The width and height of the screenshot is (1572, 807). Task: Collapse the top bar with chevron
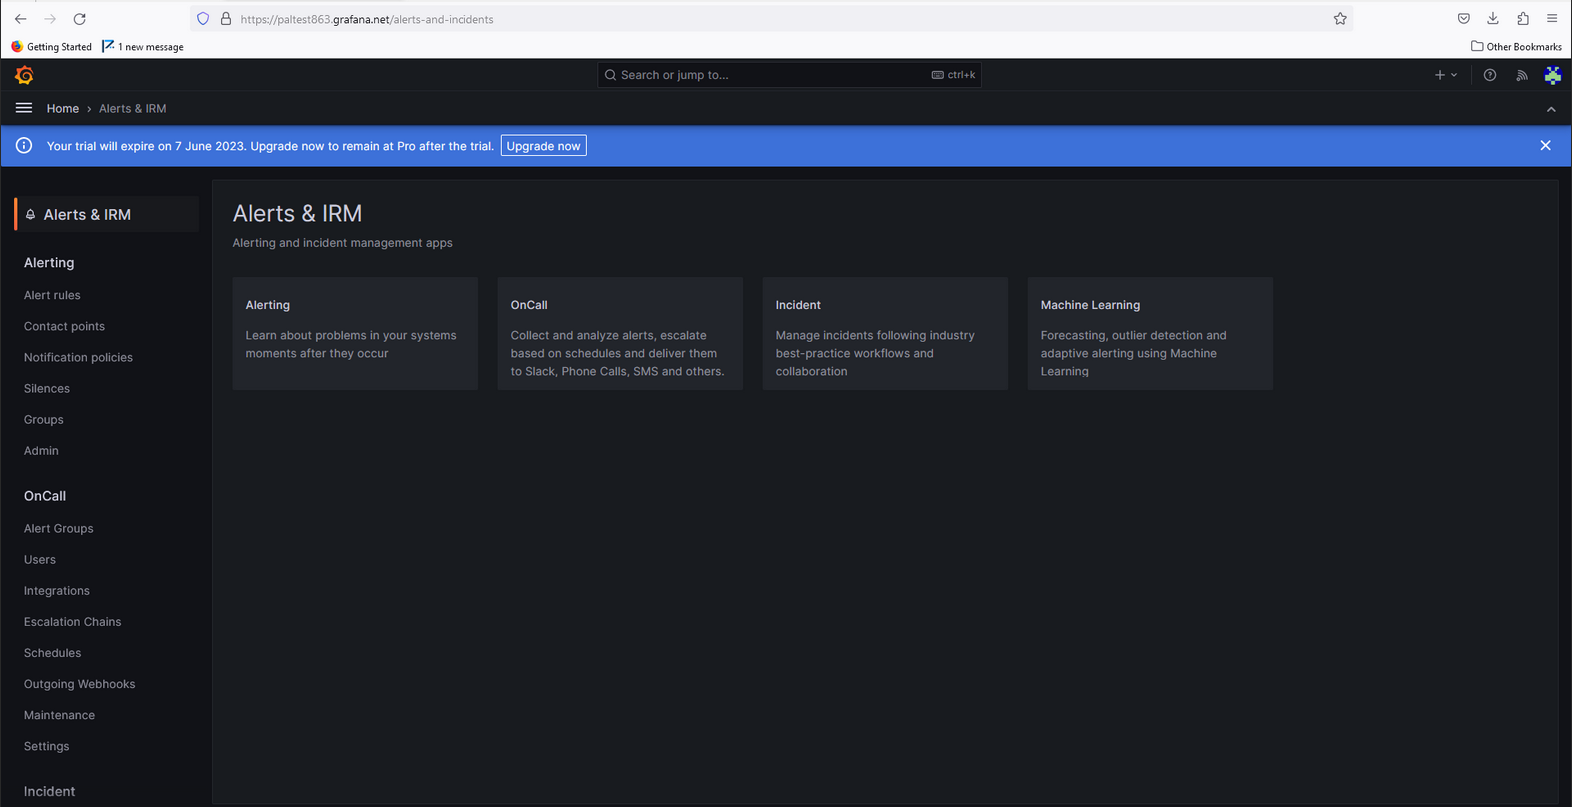pyautogui.click(x=1551, y=109)
